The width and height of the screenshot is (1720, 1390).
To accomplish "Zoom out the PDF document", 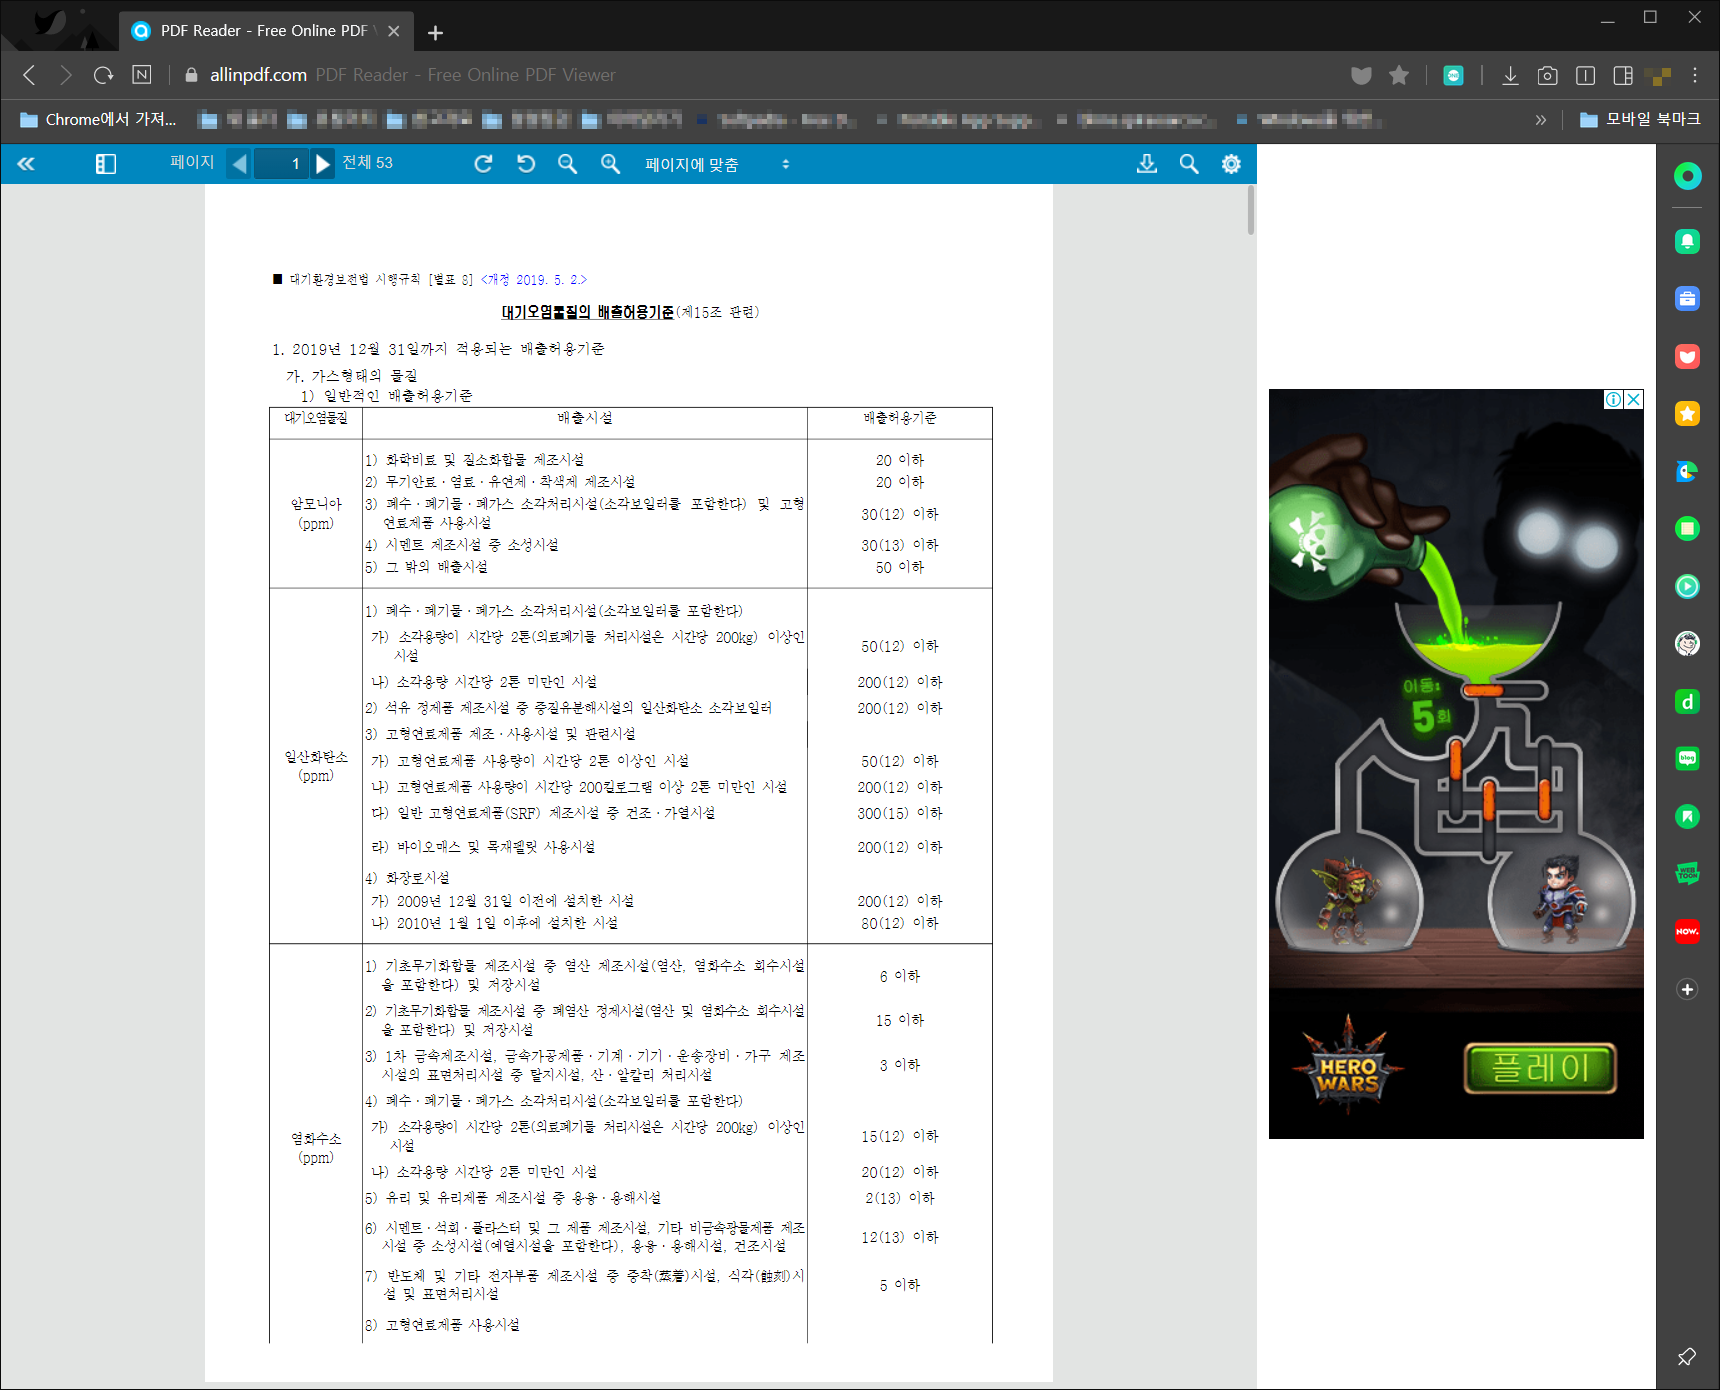I will (568, 164).
